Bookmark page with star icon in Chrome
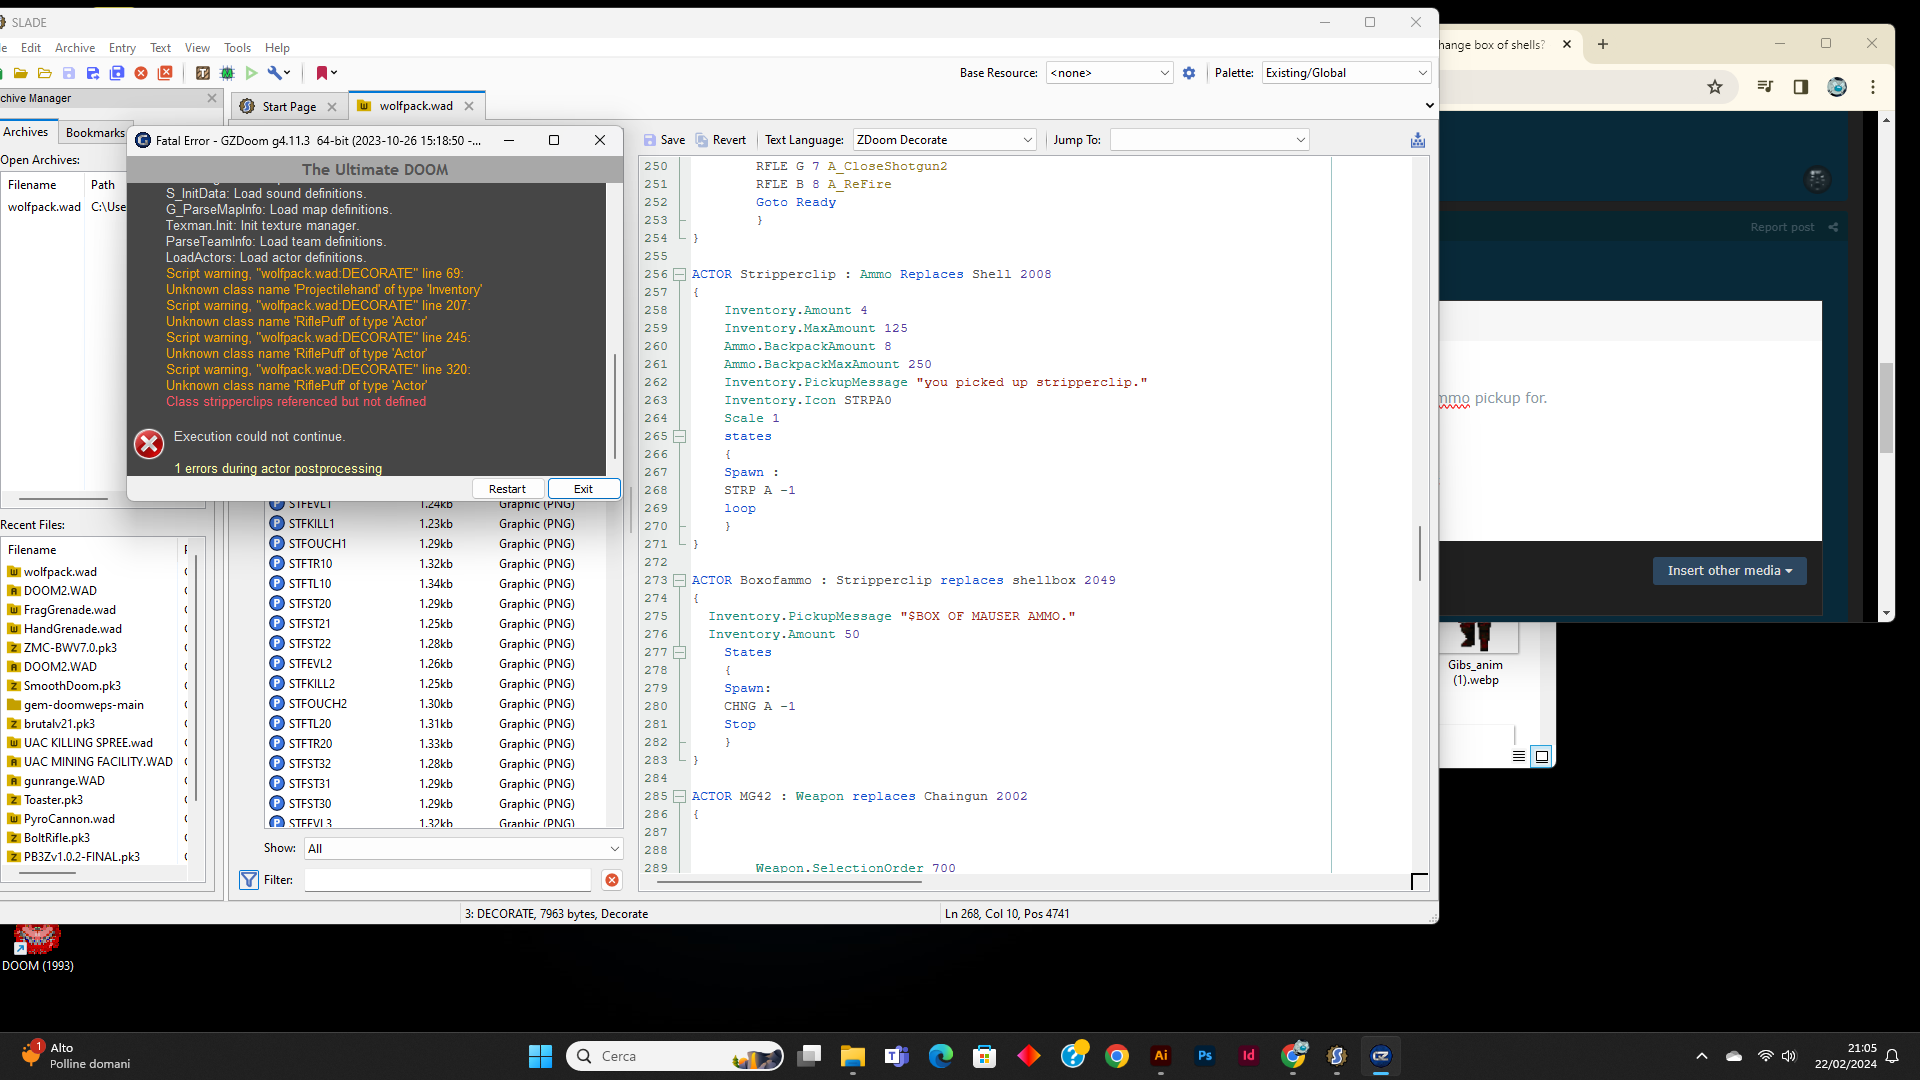The width and height of the screenshot is (1920, 1080). [1714, 87]
